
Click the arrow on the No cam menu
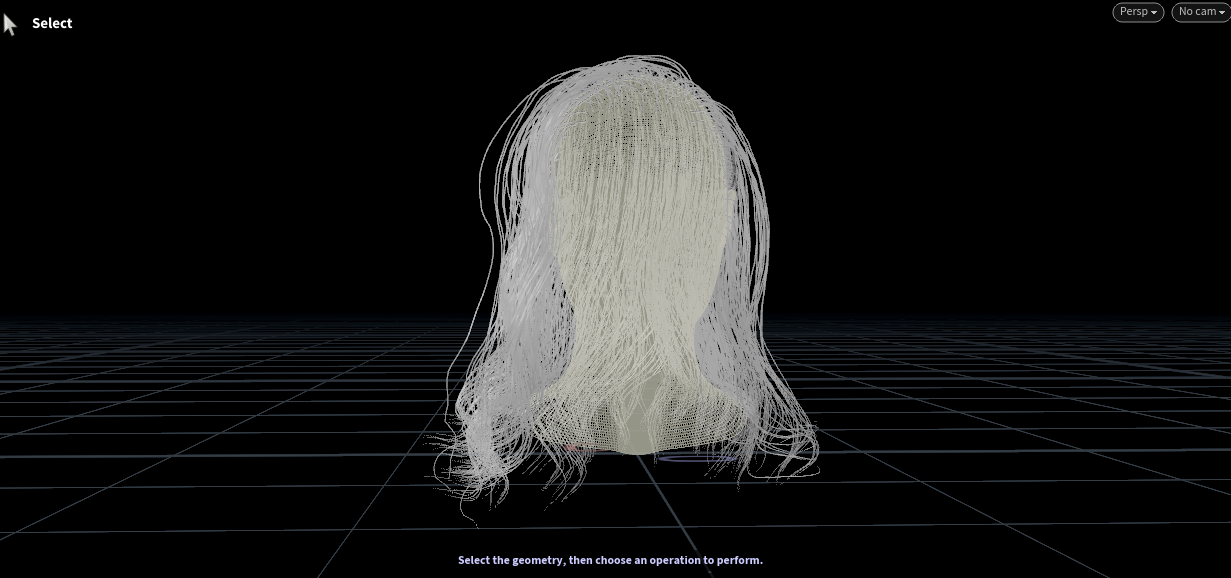(x=1221, y=13)
